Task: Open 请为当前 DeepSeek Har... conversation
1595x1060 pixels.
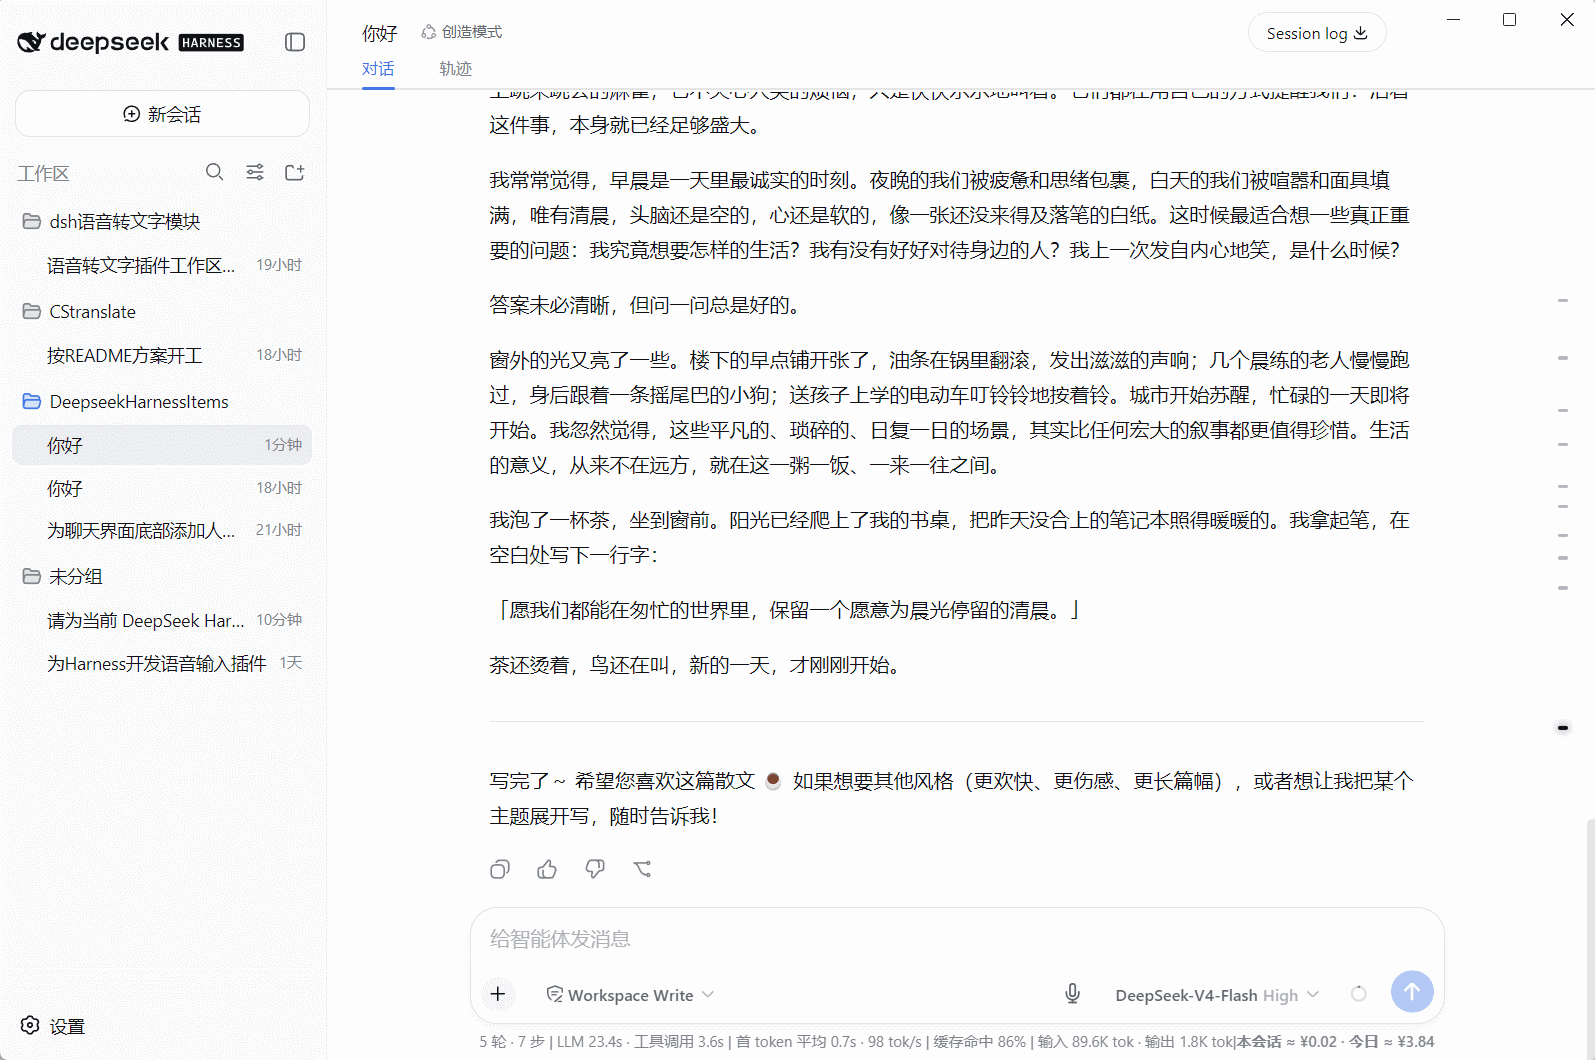Action: [x=162, y=620]
